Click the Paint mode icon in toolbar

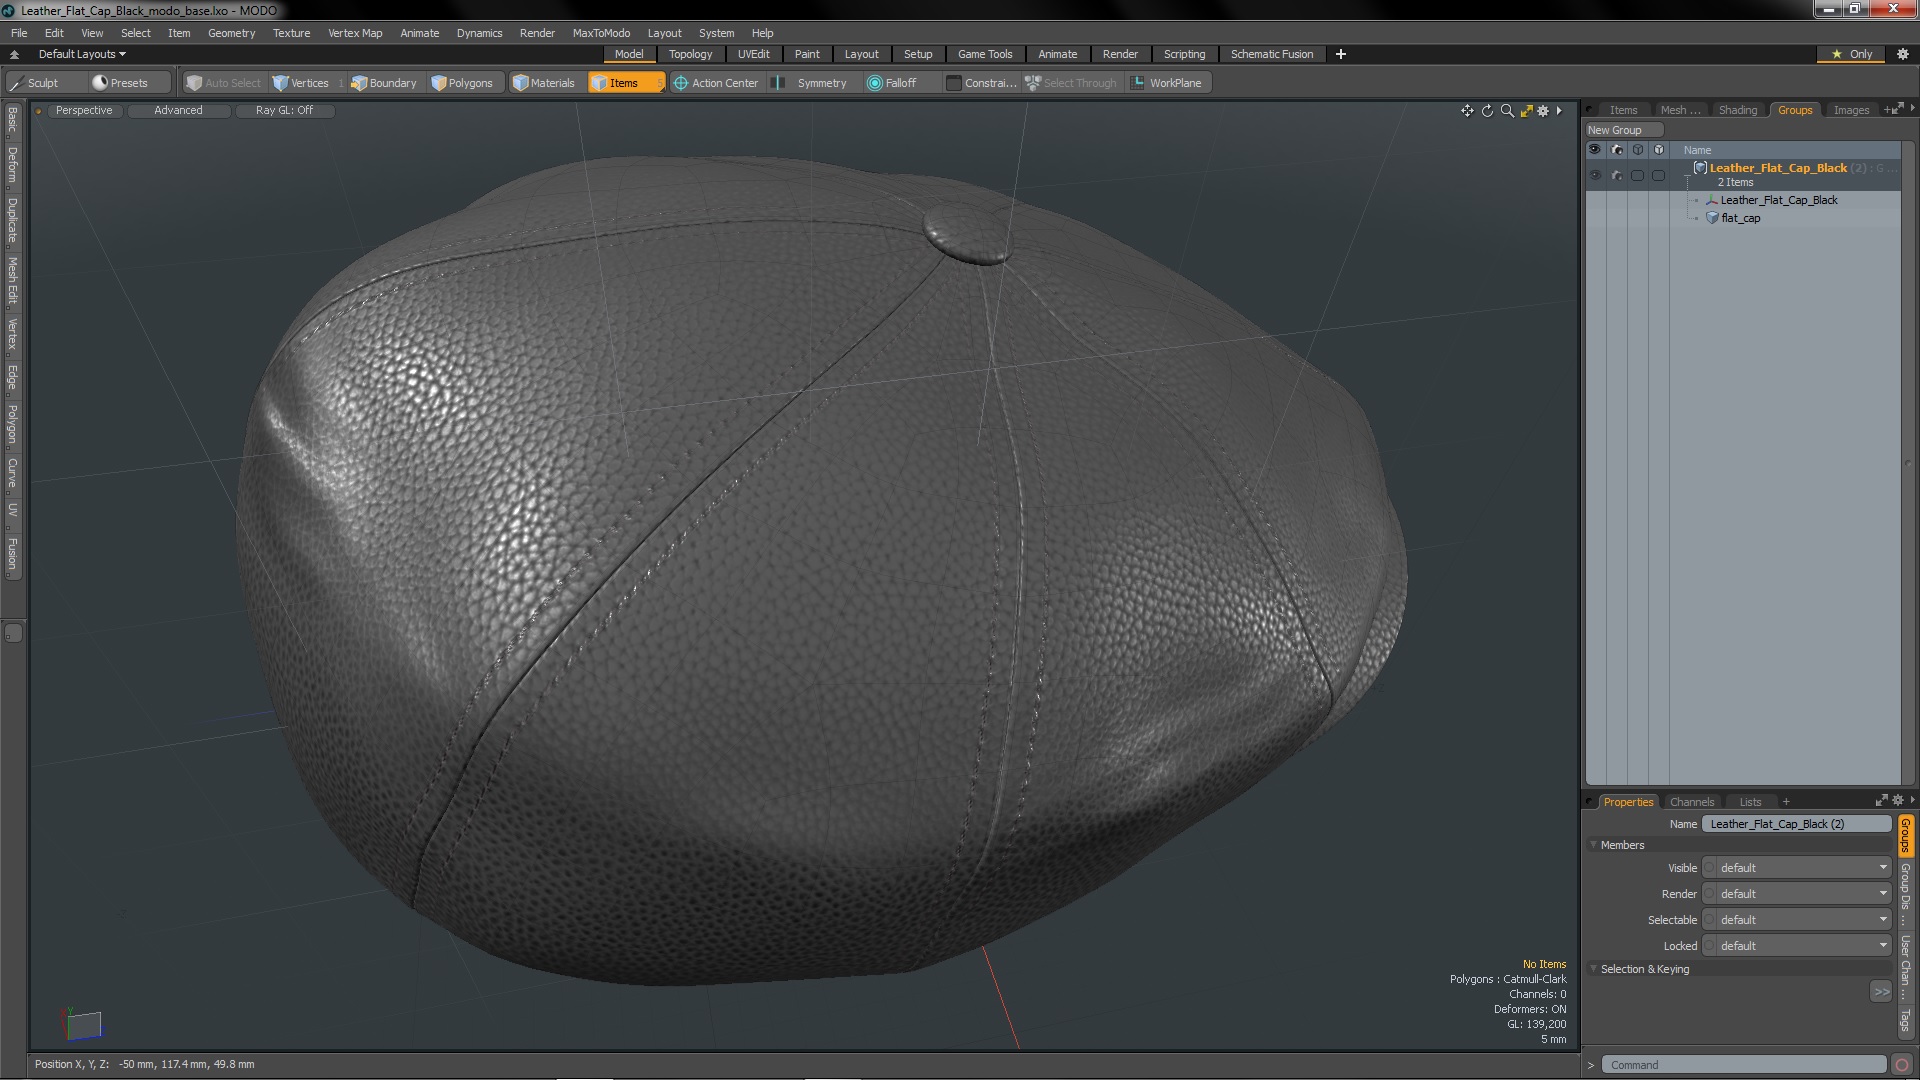point(806,54)
